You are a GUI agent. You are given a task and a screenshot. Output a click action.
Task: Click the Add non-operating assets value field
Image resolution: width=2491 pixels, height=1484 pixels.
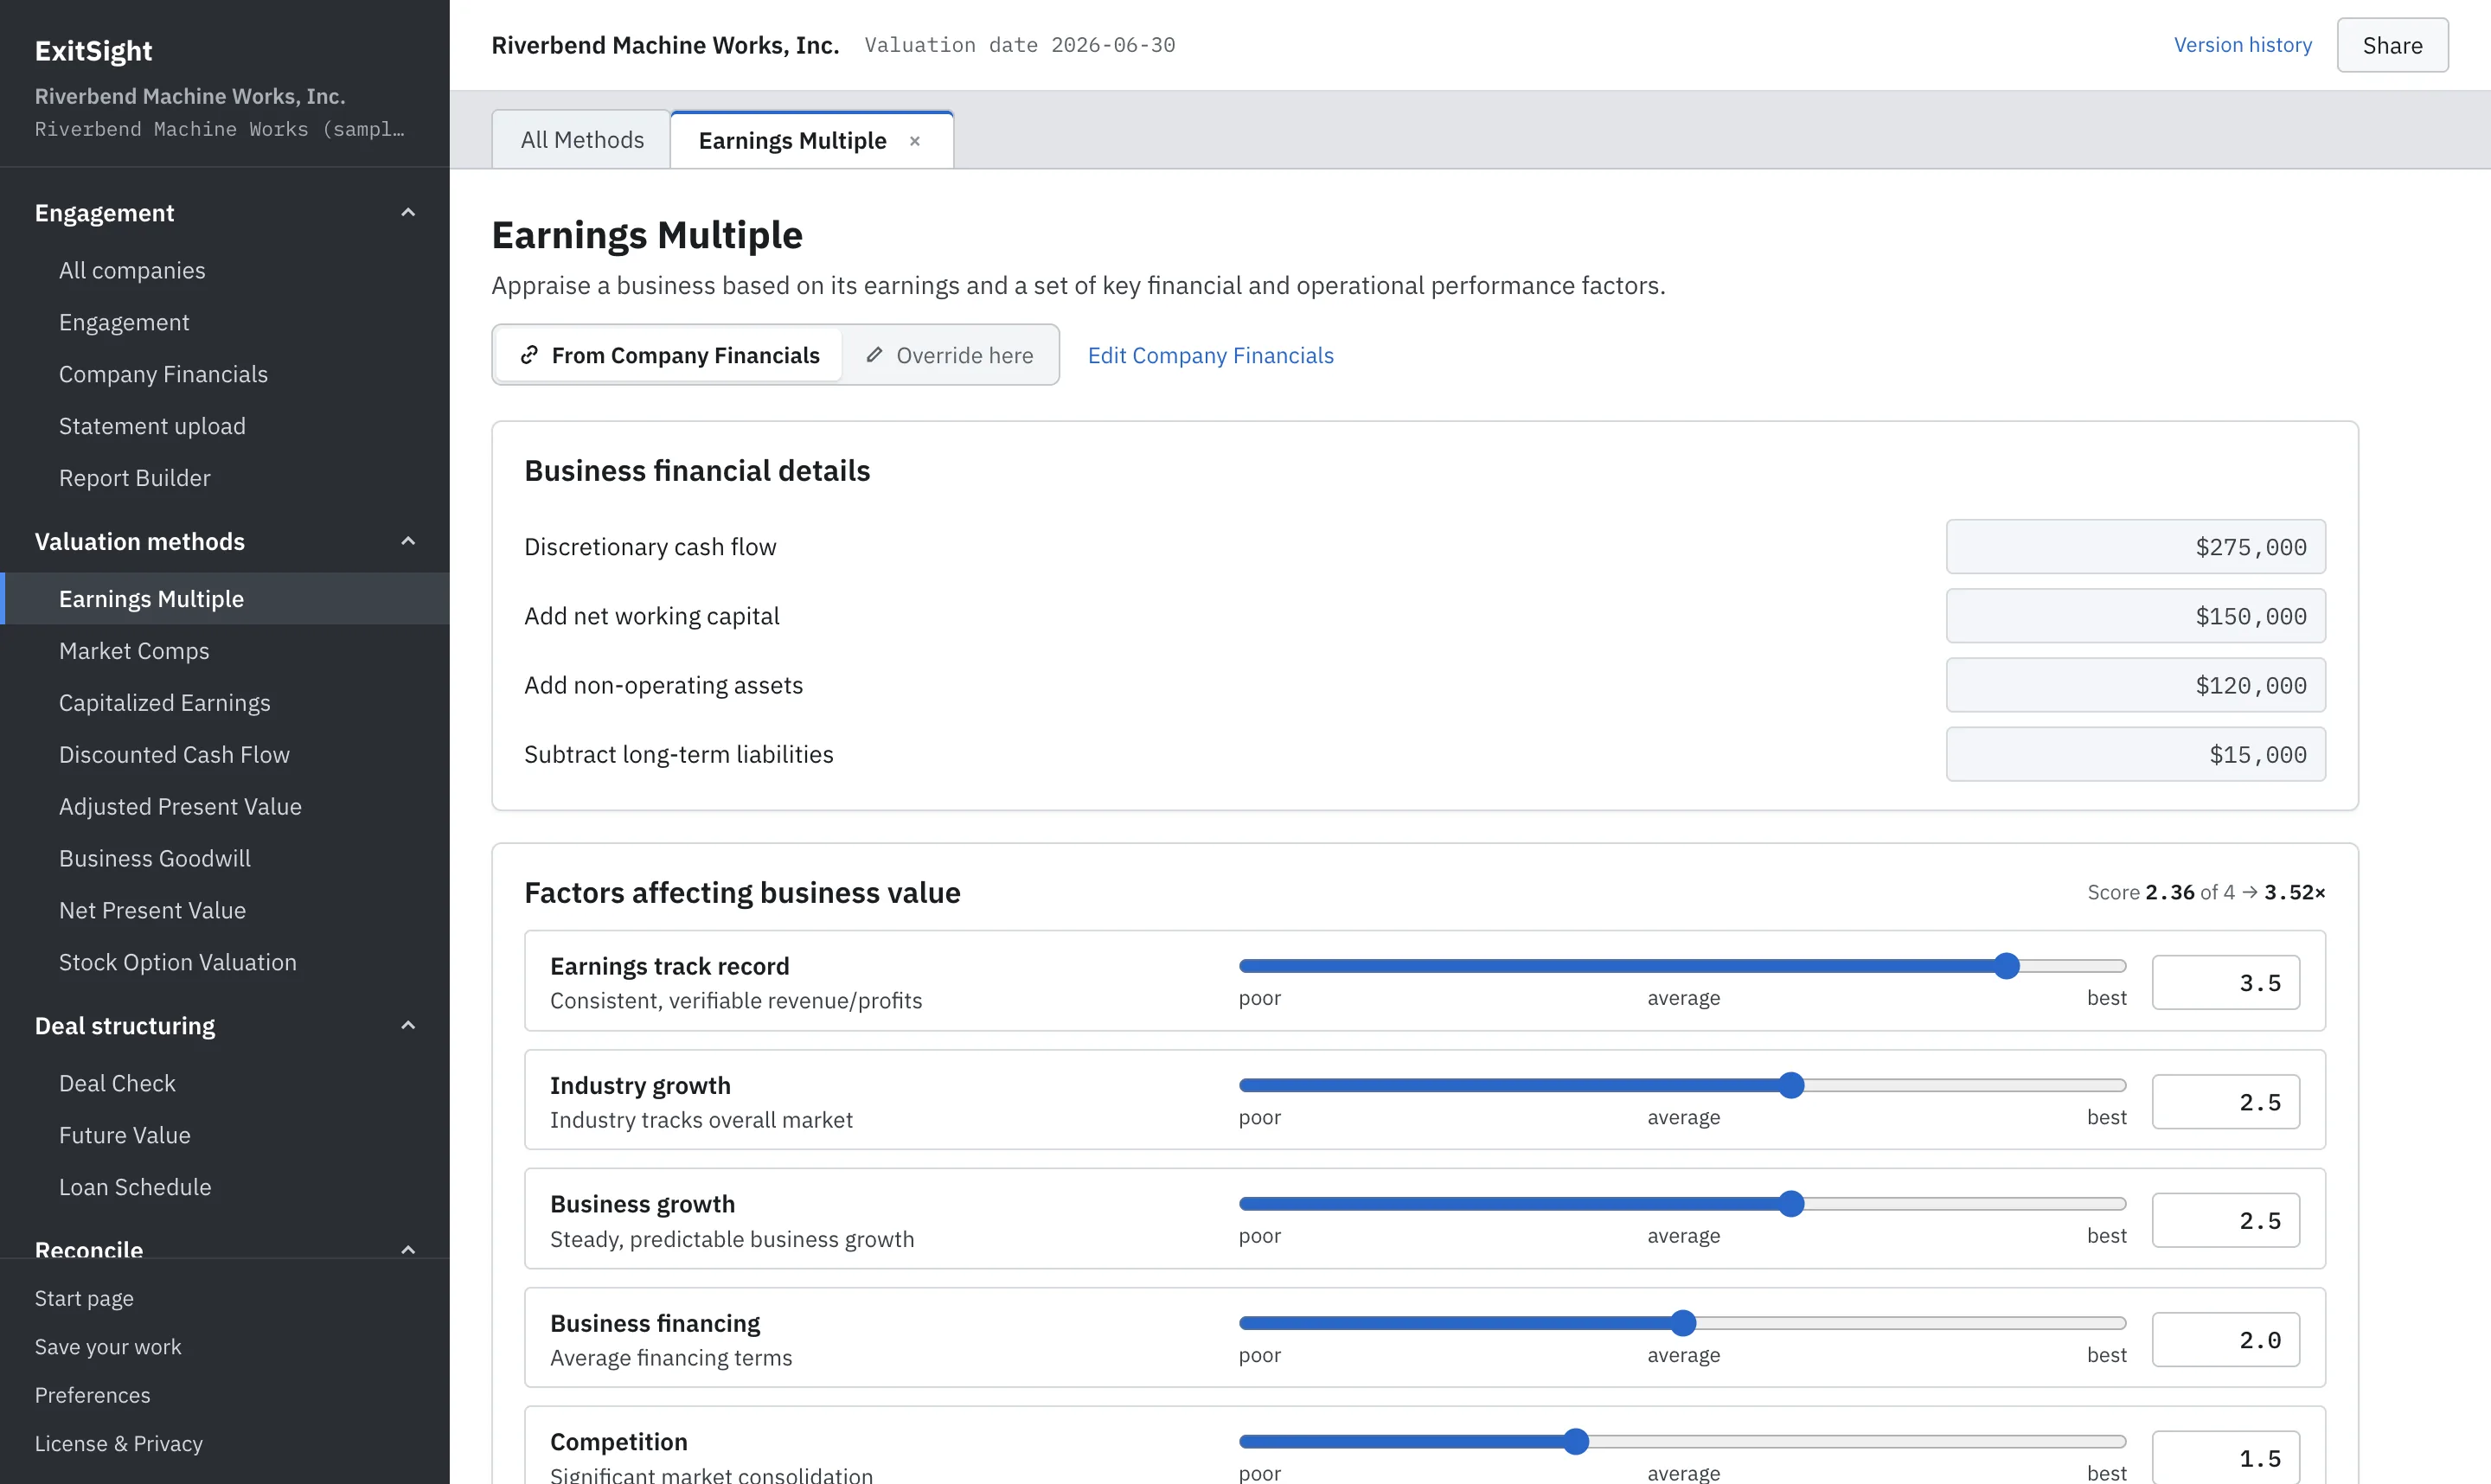tap(2135, 685)
